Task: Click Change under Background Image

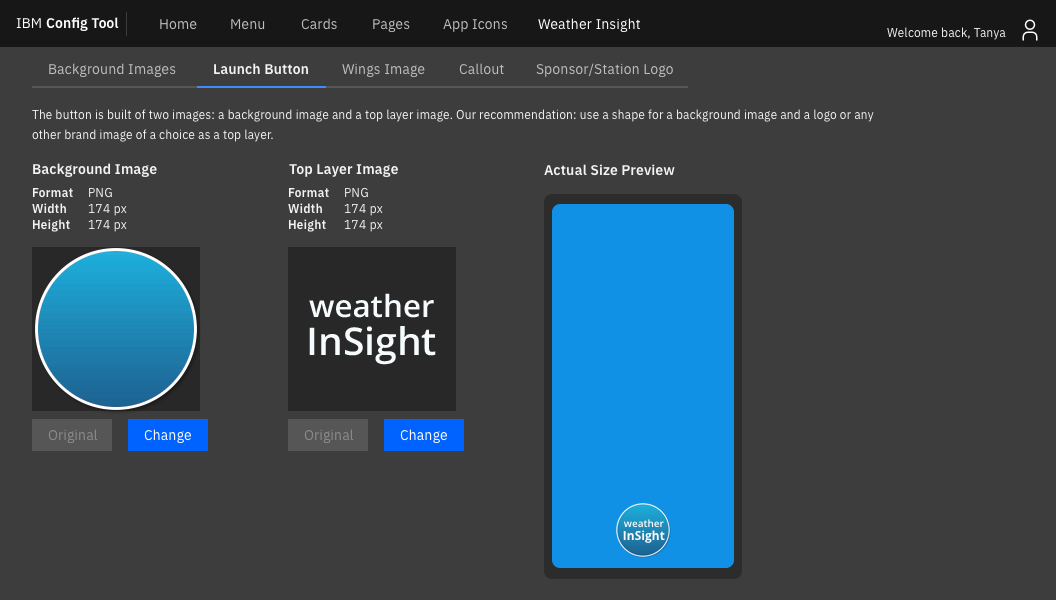Action: tap(168, 435)
